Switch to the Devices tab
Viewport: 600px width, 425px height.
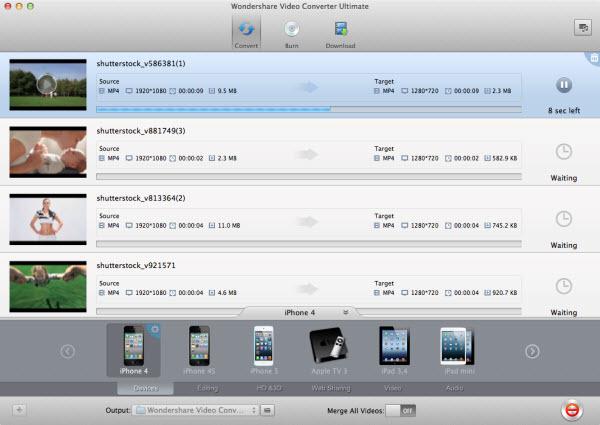coord(145,388)
